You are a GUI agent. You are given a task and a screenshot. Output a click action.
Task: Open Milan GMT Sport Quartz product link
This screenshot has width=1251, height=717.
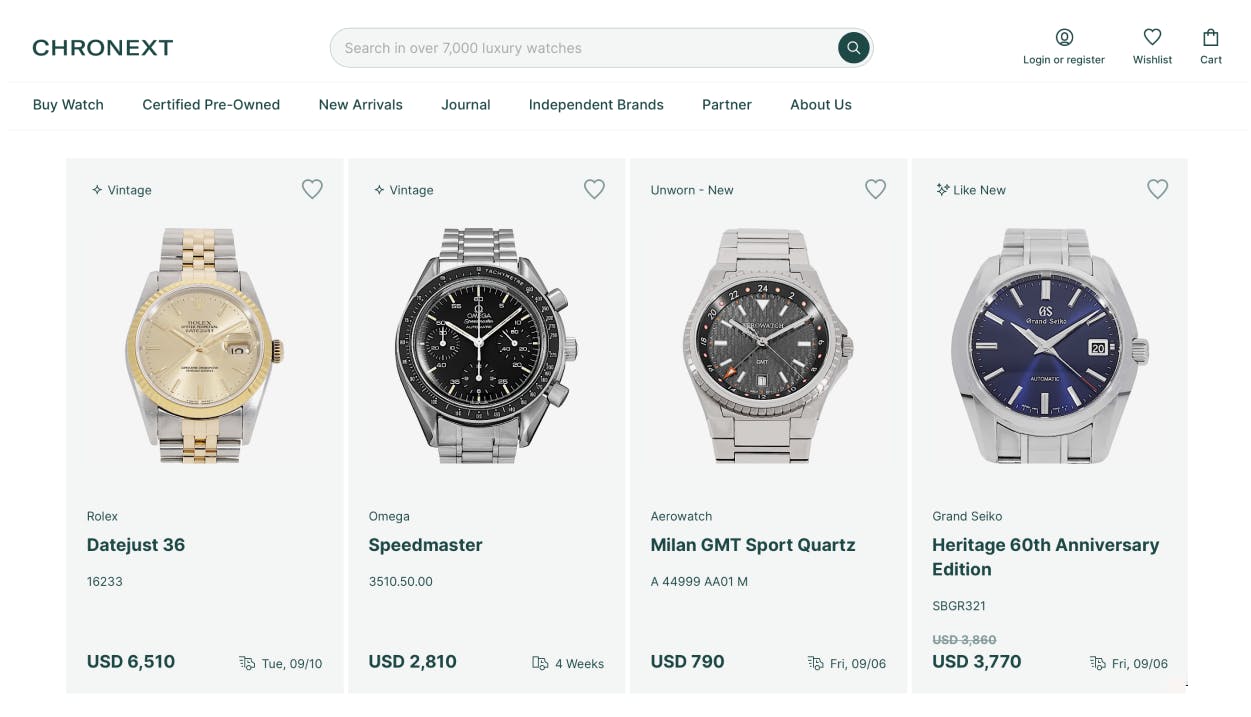(x=753, y=545)
